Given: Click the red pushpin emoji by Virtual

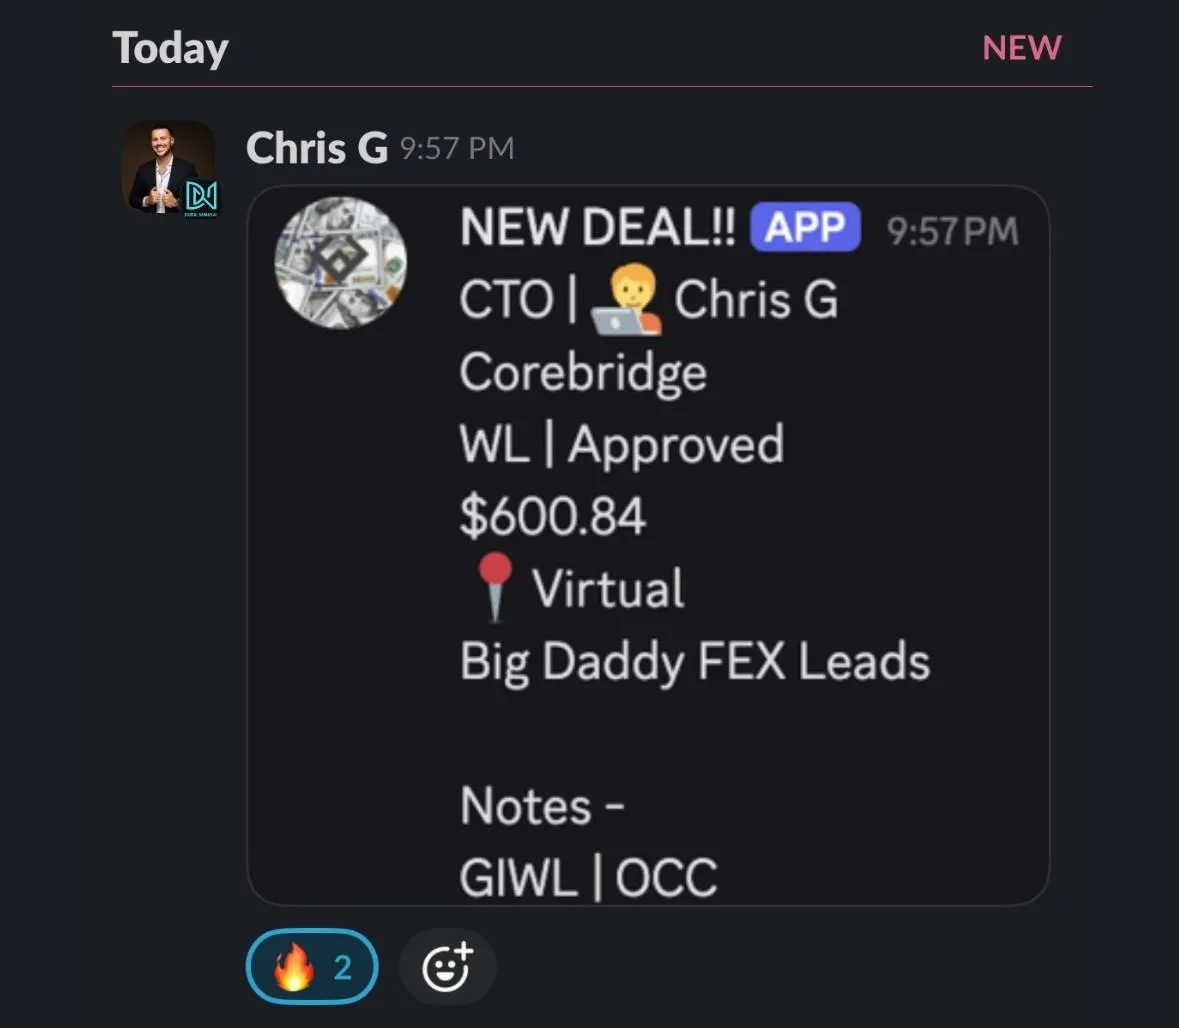Looking at the screenshot, I should tap(494, 587).
